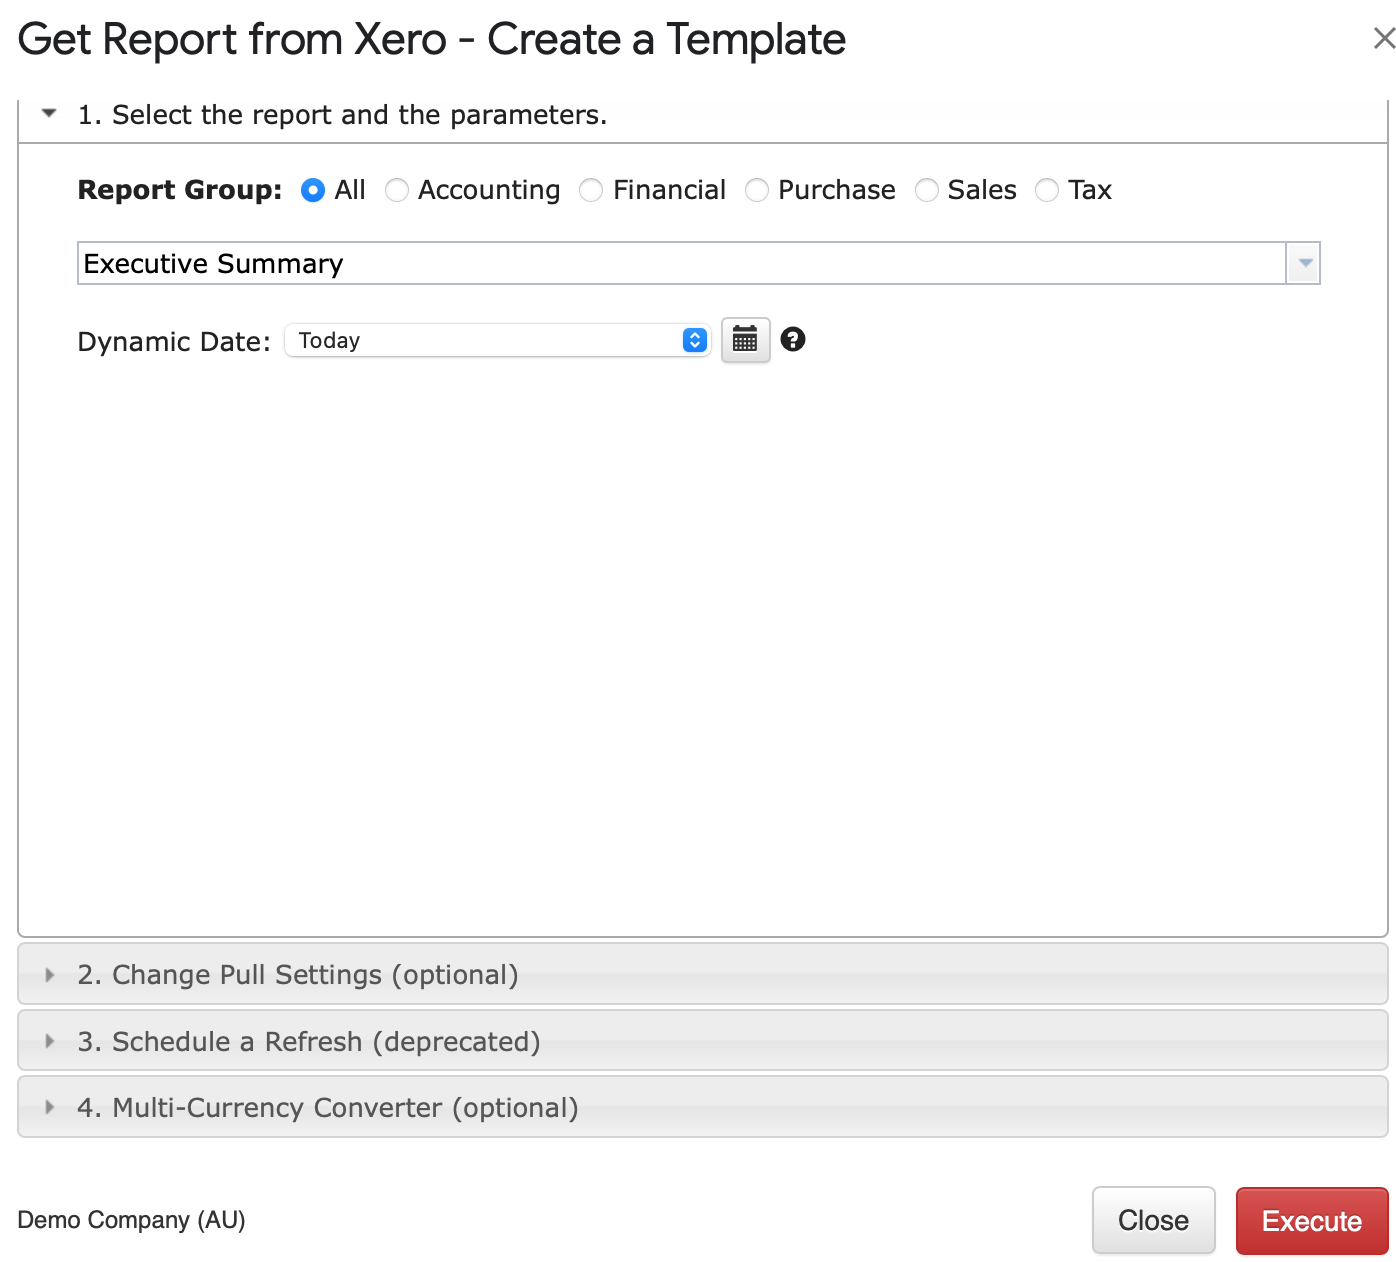This screenshot has height=1262, width=1396.
Task: Select the Accounting report group radio
Action: 397,190
